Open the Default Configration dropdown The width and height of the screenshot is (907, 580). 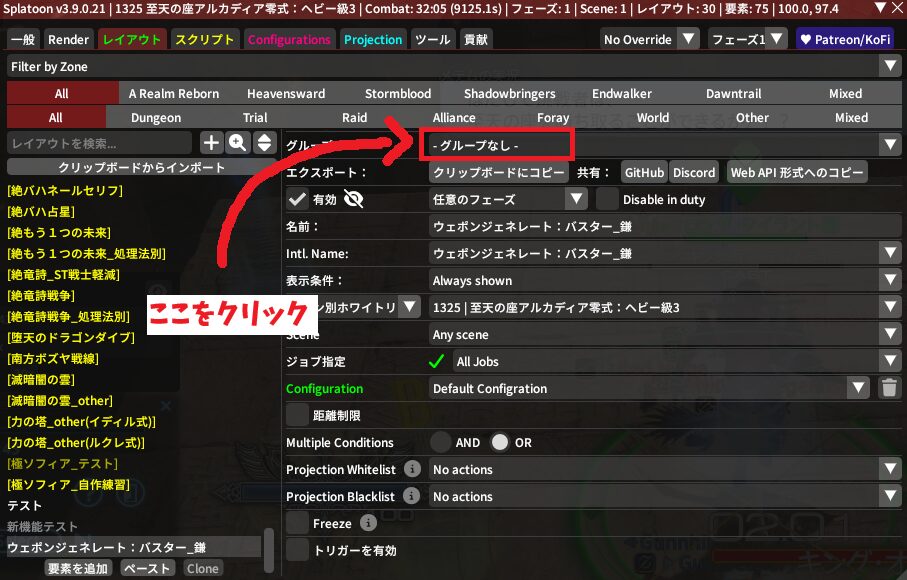[x=650, y=388]
